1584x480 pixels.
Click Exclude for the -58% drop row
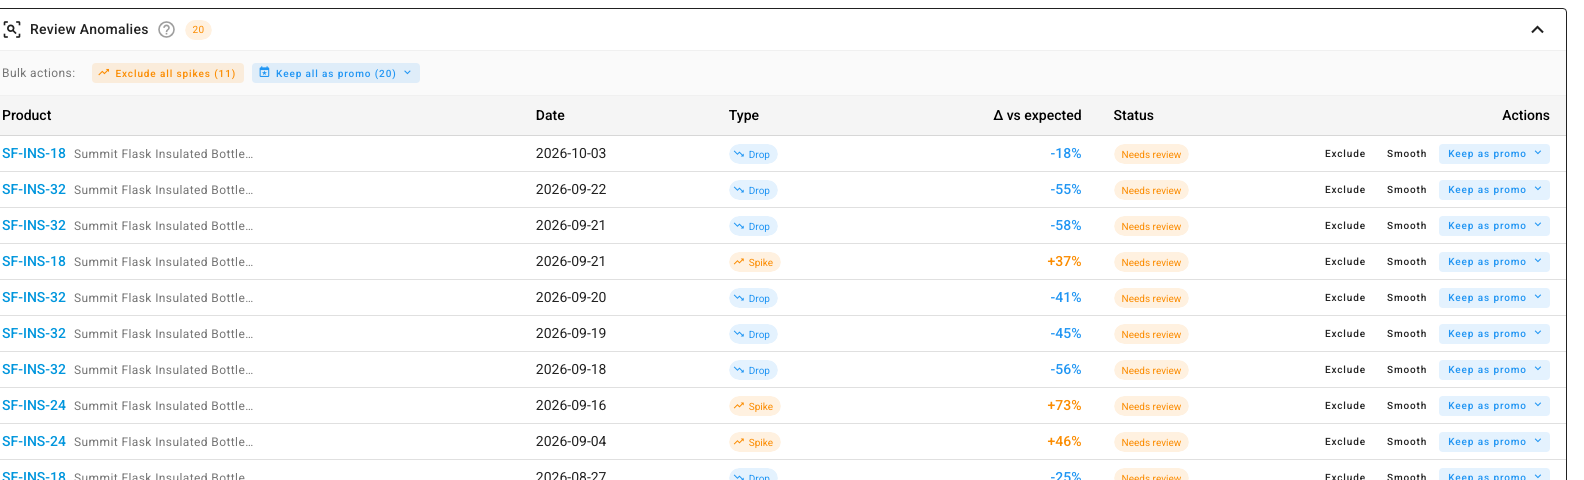tap(1345, 226)
